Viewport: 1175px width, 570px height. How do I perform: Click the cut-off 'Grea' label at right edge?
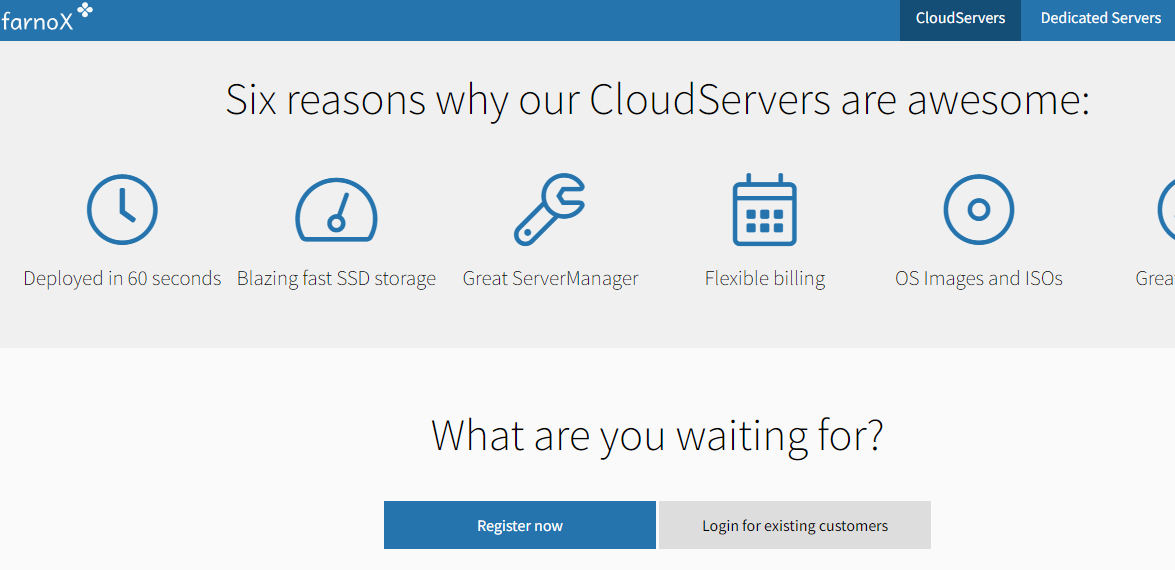point(1155,279)
